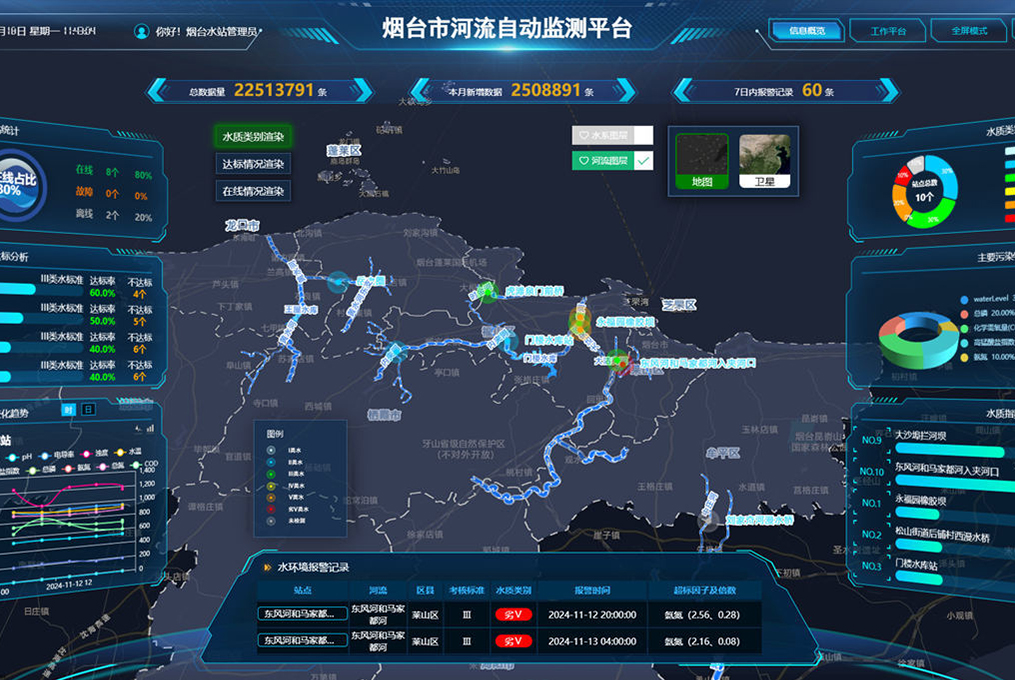Toggle the 日 view in trend panel
Viewport: 1015px width, 680px height.
(x=88, y=410)
